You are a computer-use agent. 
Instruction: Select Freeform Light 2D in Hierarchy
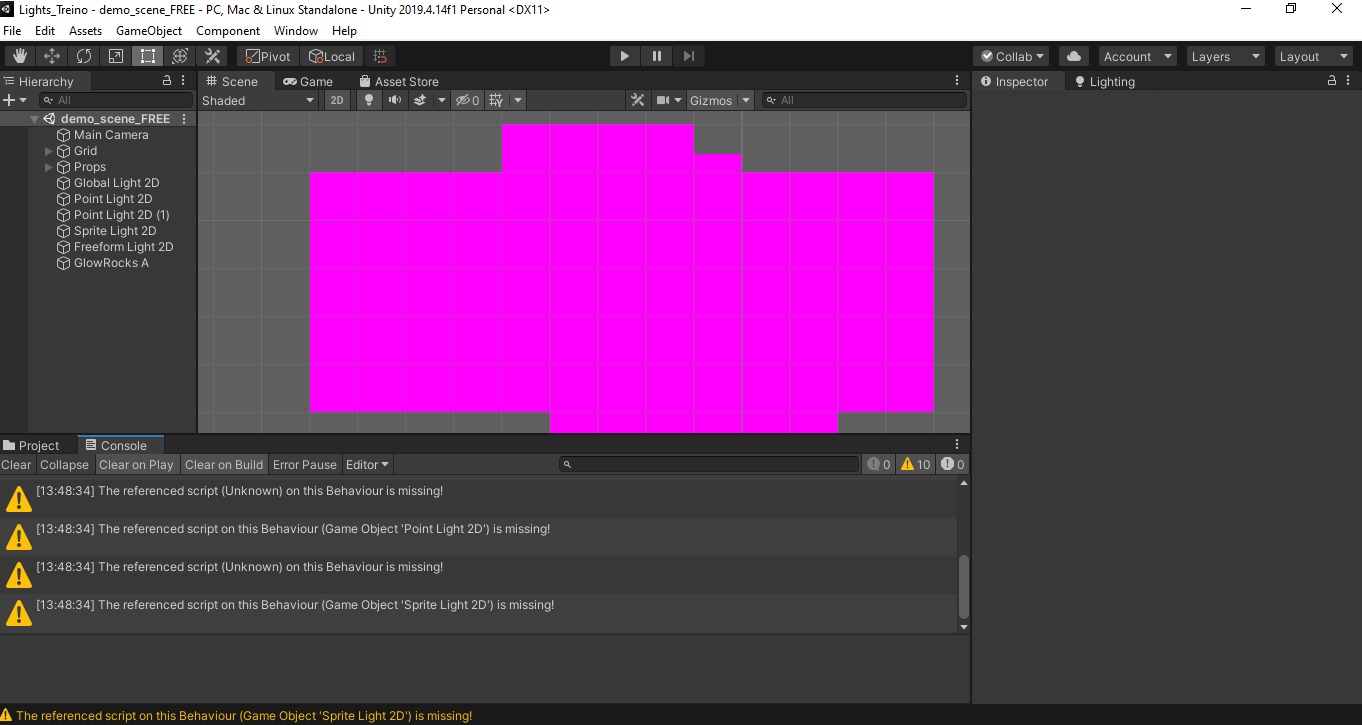click(x=123, y=247)
